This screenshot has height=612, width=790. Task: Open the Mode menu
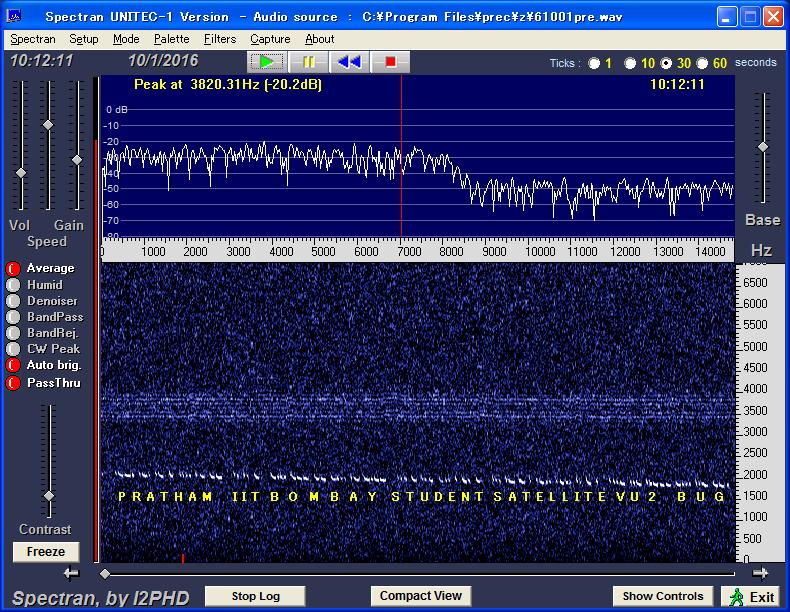(126, 39)
